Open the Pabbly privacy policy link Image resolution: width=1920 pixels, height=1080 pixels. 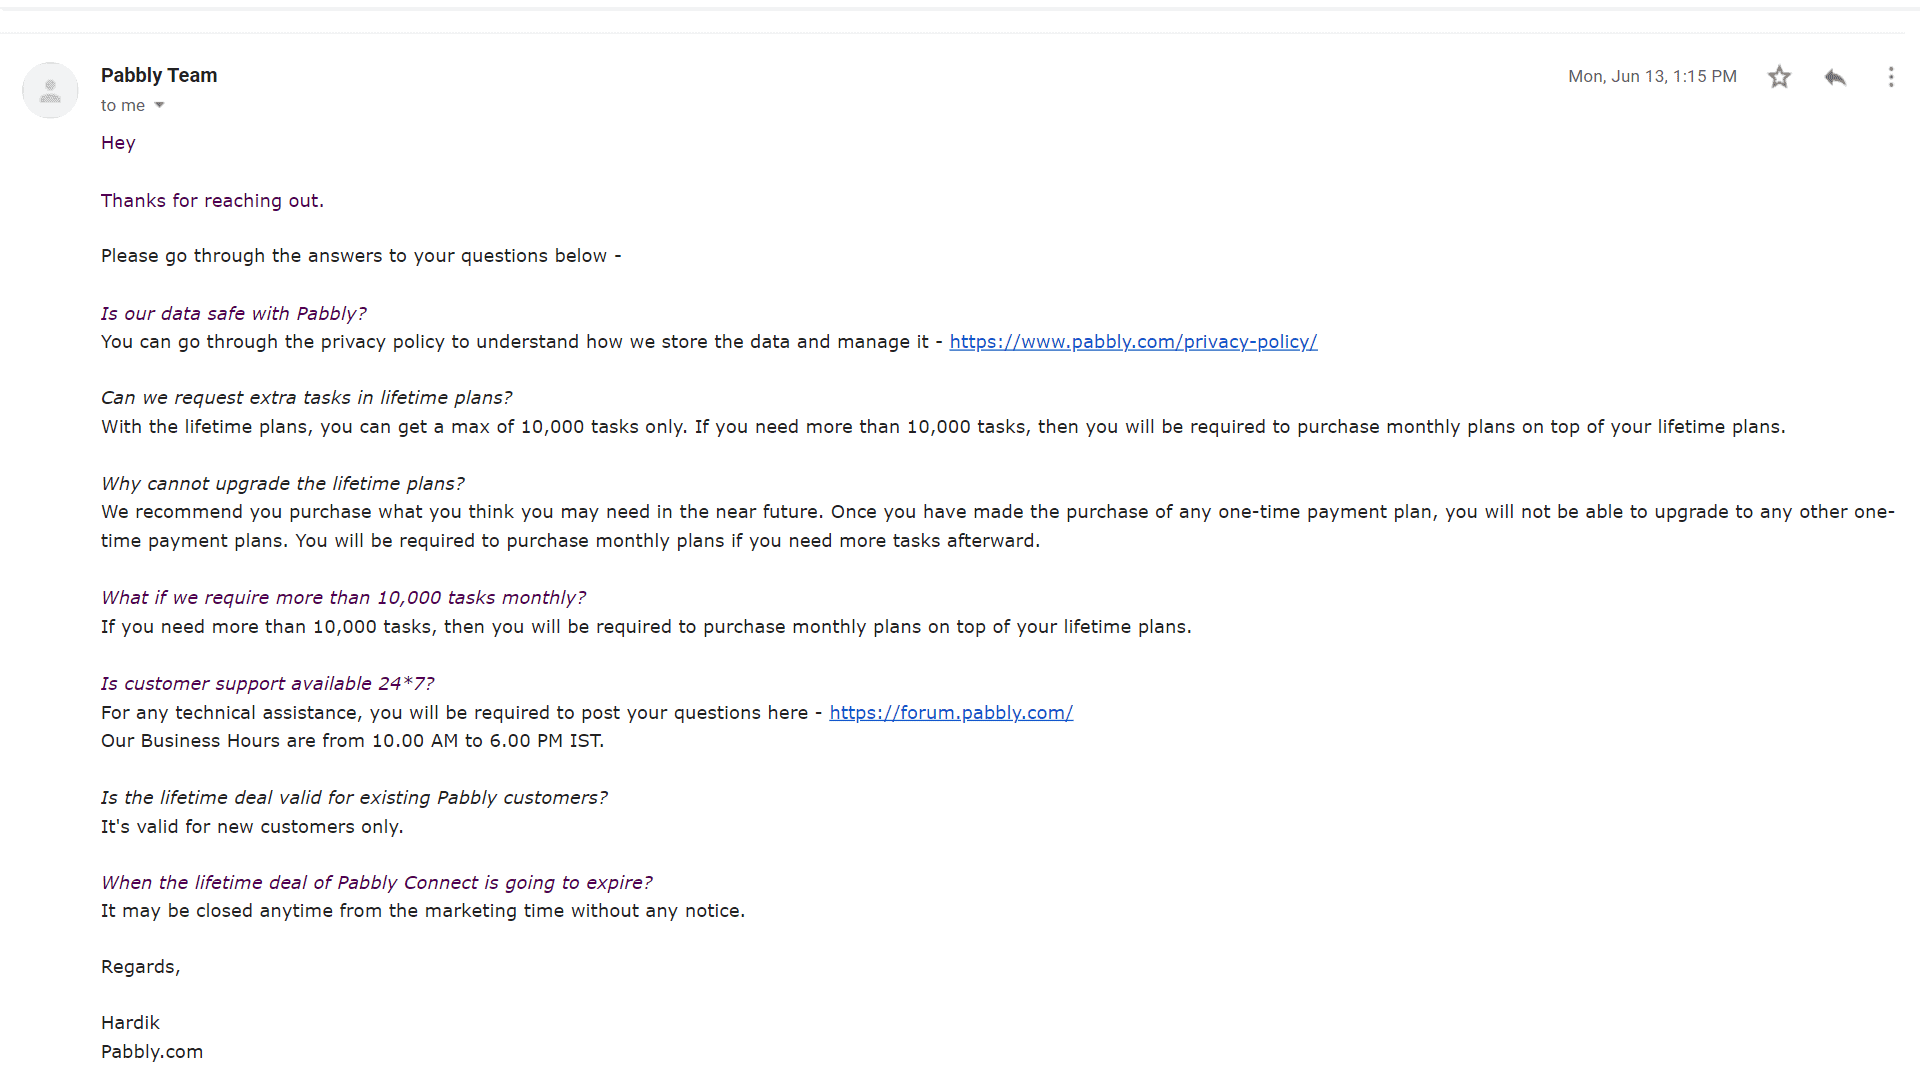1133,342
